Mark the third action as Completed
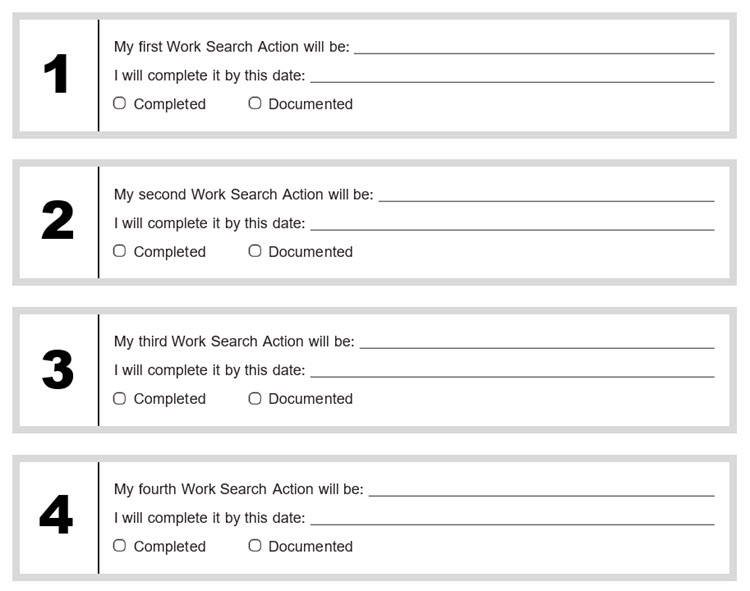This screenshot has height=591, width=750. click(x=120, y=398)
